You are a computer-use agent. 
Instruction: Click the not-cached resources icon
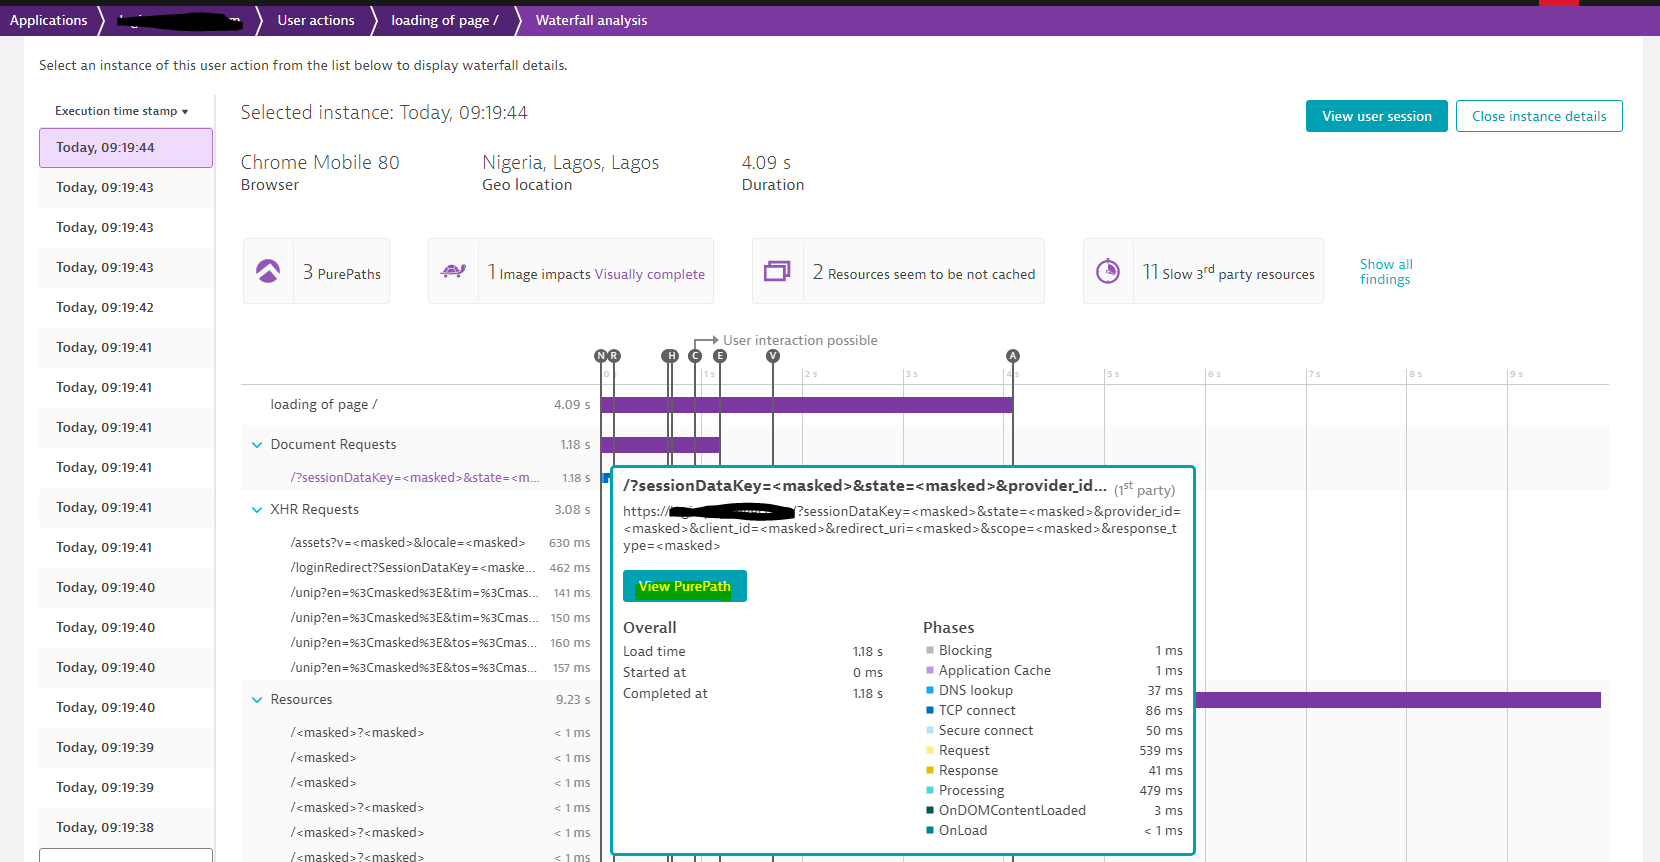pyautogui.click(x=777, y=271)
